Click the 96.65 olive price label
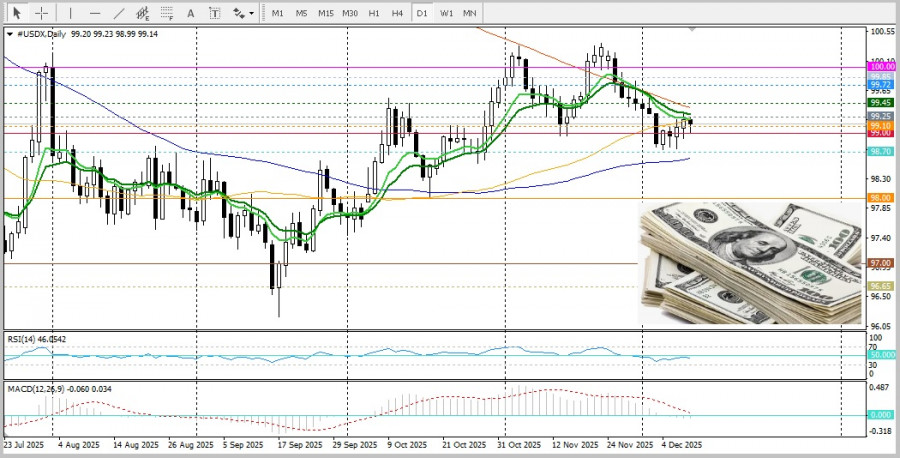 pyautogui.click(x=880, y=286)
